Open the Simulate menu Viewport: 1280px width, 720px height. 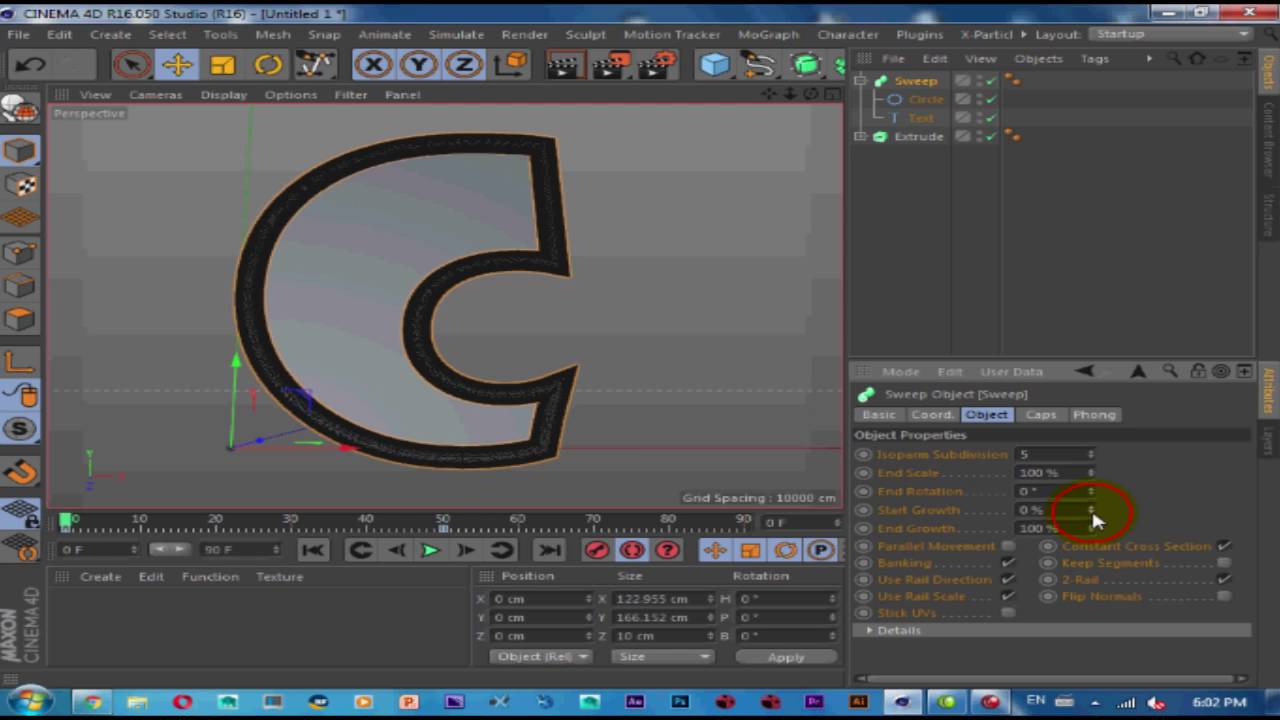click(x=456, y=34)
